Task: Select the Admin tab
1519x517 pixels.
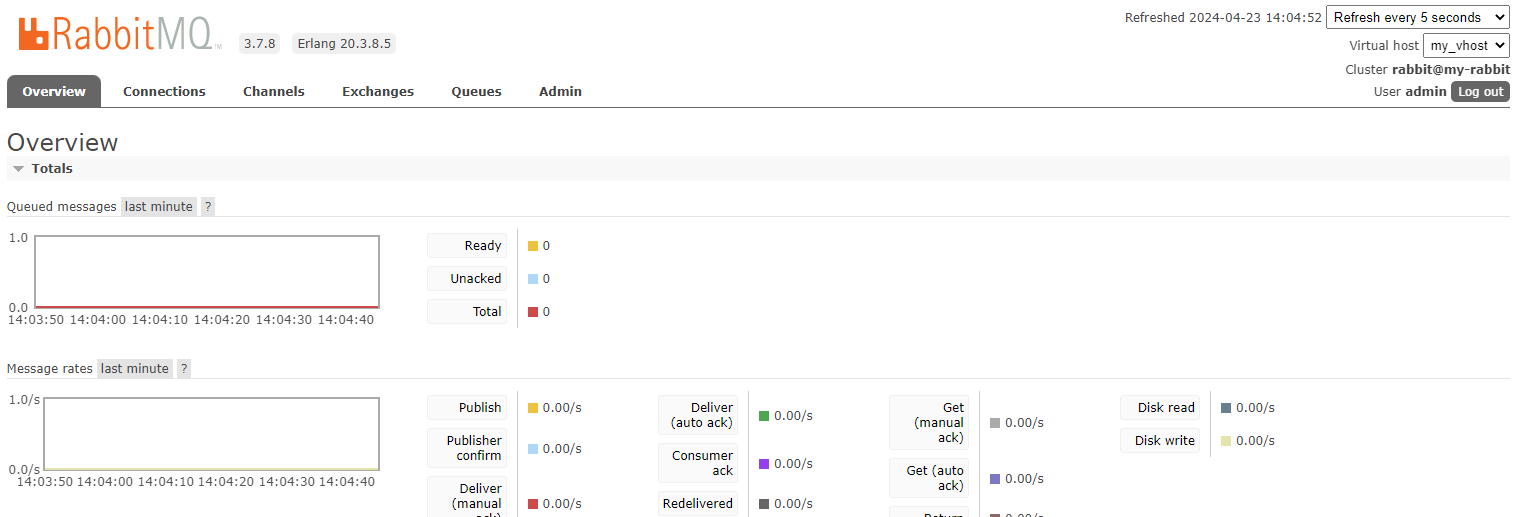Action: pyautogui.click(x=560, y=91)
